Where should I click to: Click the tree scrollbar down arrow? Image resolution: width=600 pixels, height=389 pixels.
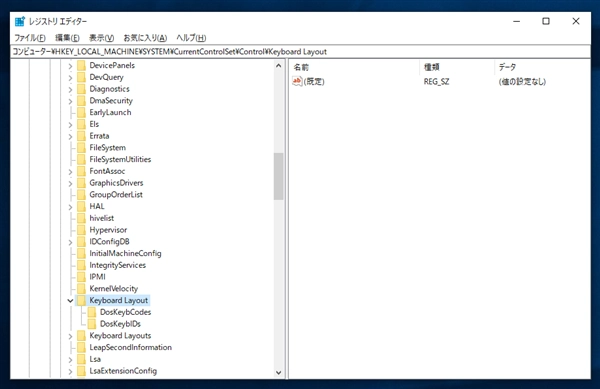pyautogui.click(x=279, y=372)
